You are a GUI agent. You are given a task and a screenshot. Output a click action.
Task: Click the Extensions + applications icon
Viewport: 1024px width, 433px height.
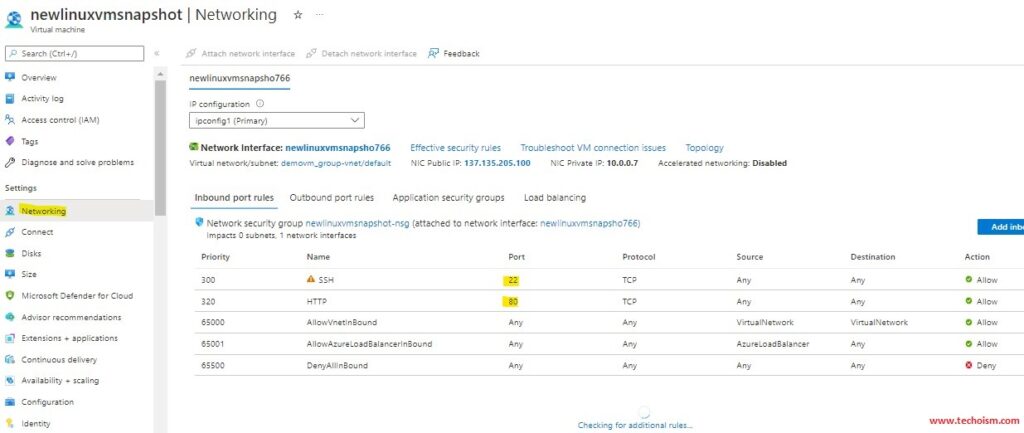(x=10, y=338)
